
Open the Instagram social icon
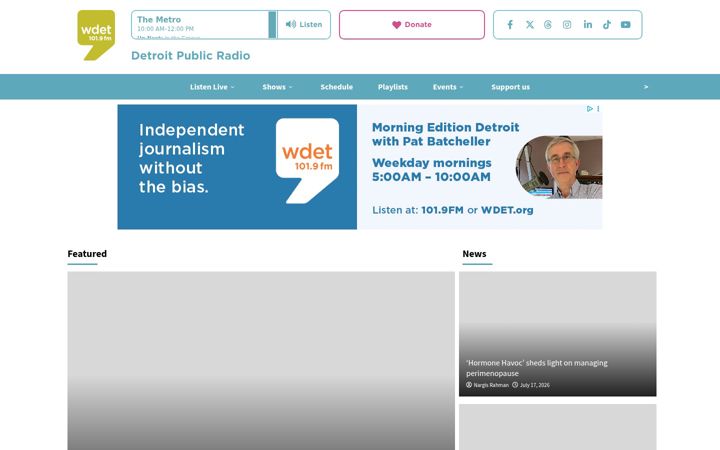coord(567,25)
